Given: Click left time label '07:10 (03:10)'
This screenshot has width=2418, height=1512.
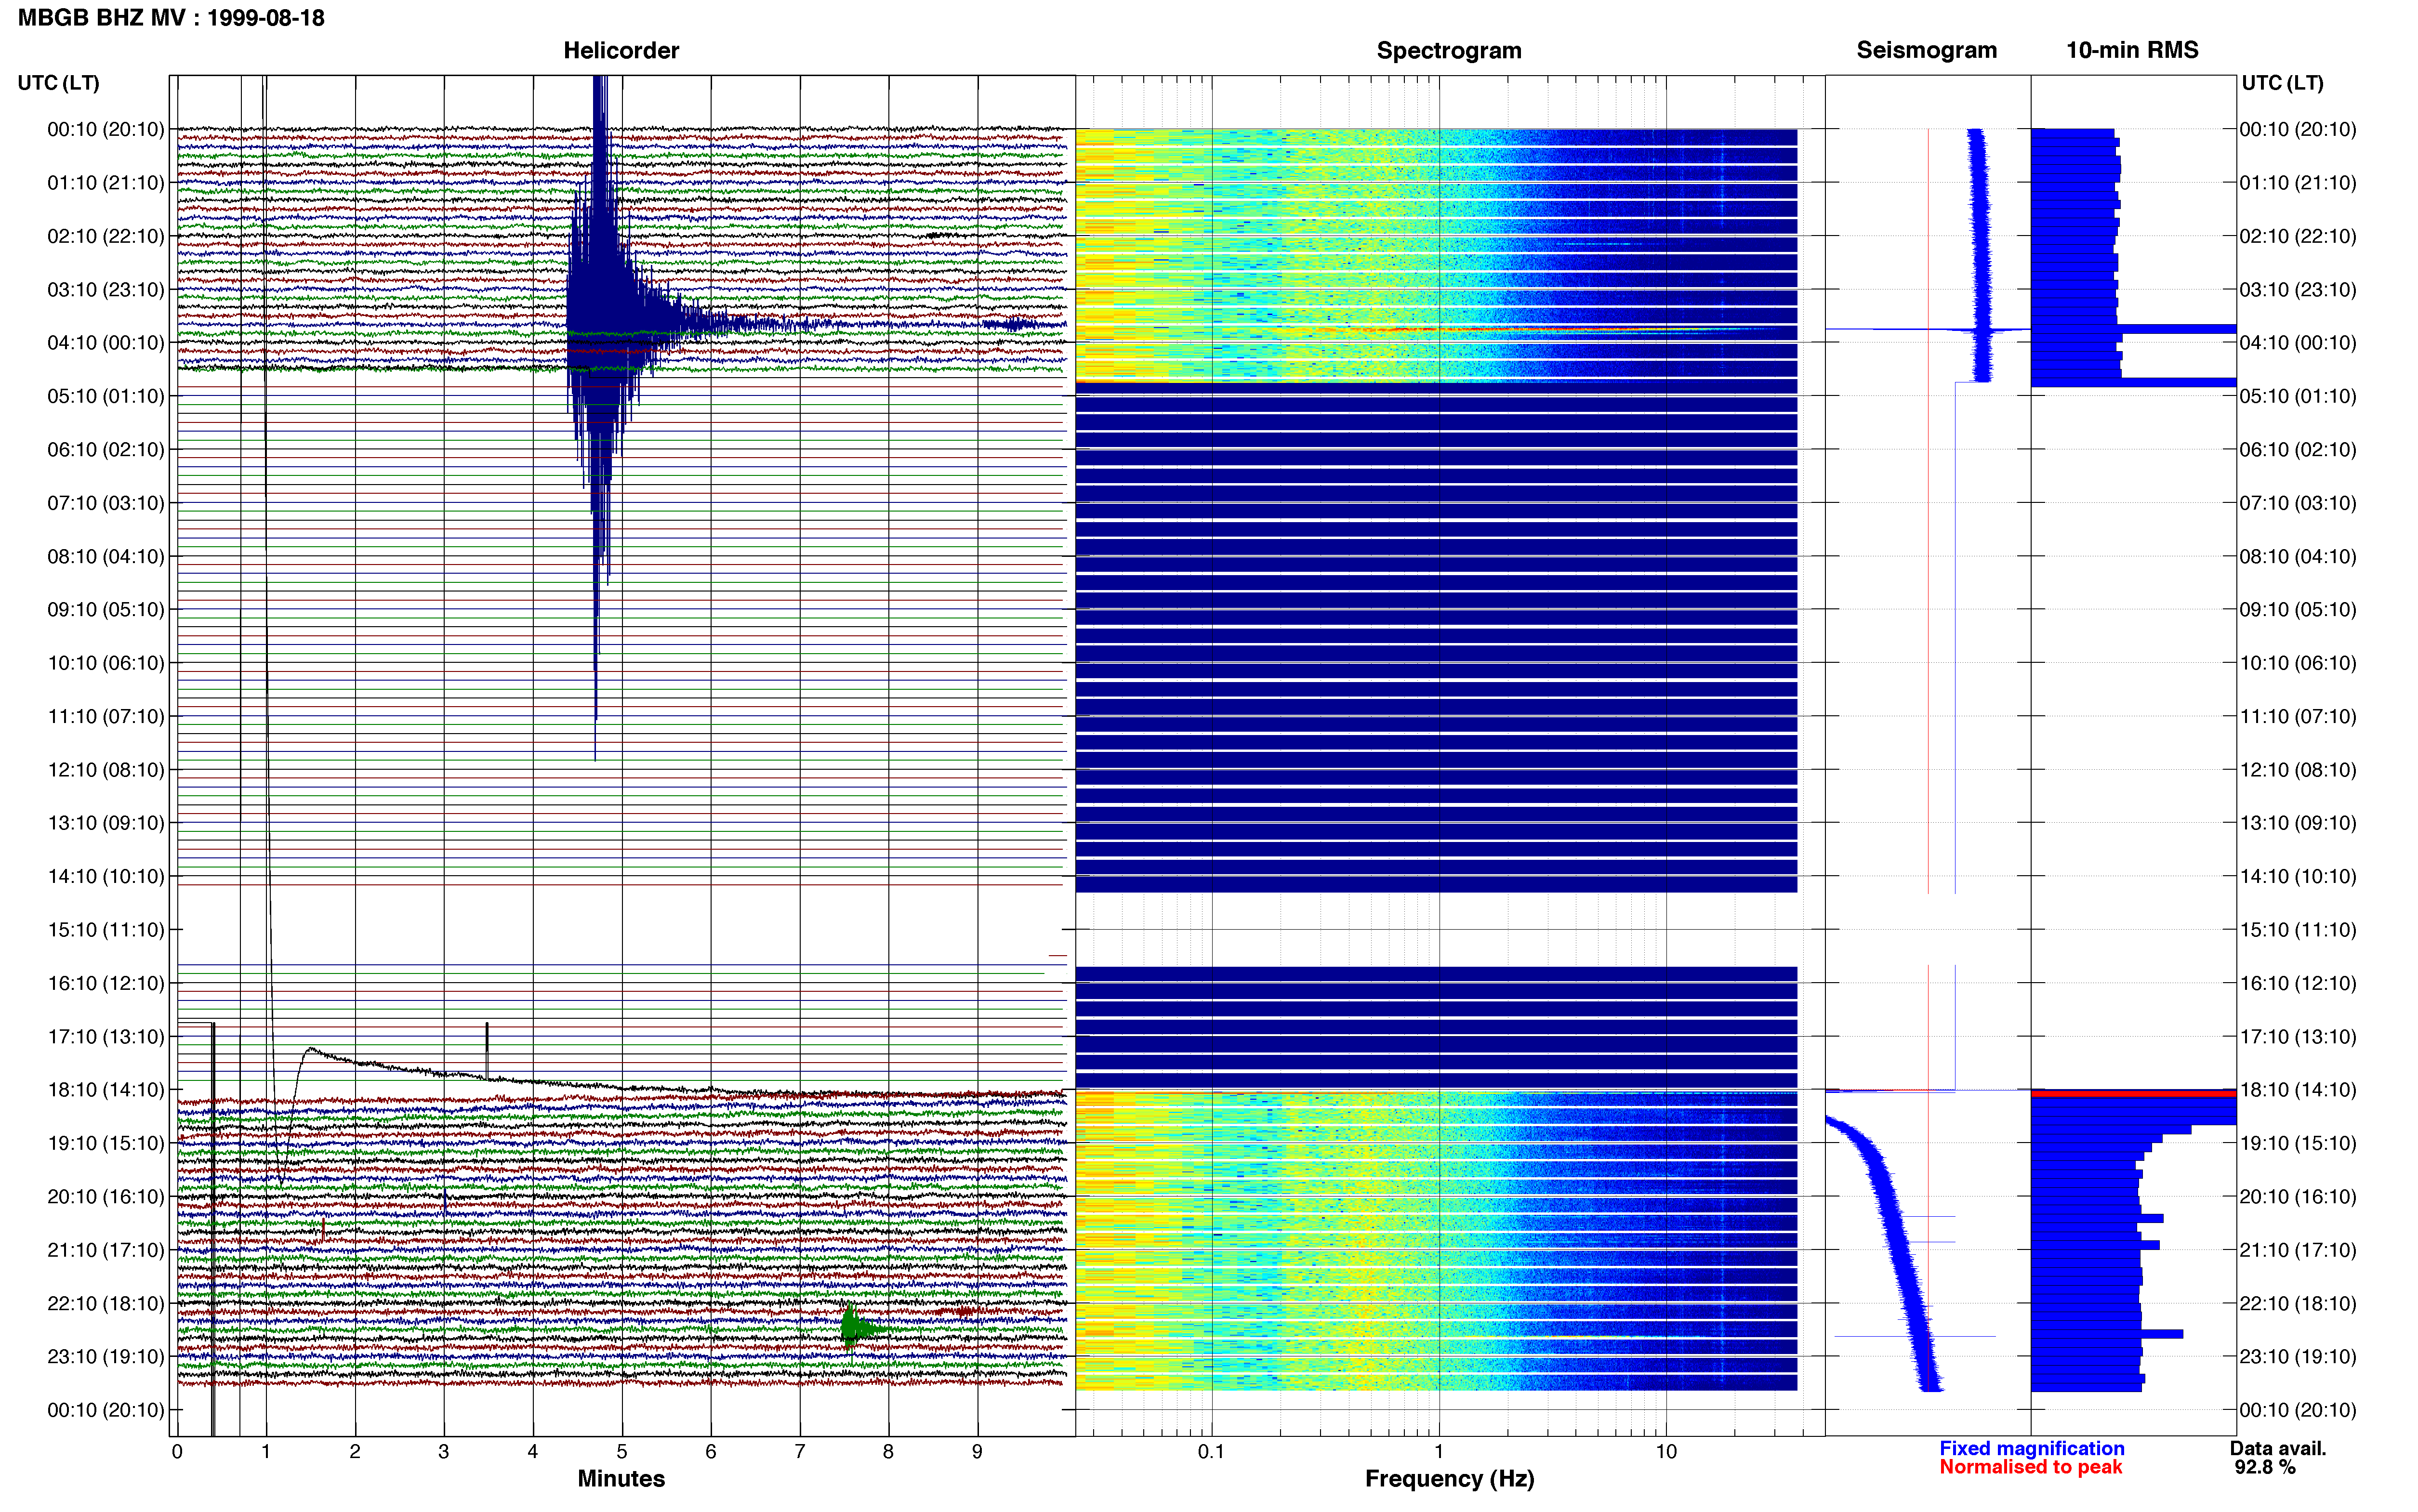Looking at the screenshot, I should pyautogui.click(x=106, y=503).
